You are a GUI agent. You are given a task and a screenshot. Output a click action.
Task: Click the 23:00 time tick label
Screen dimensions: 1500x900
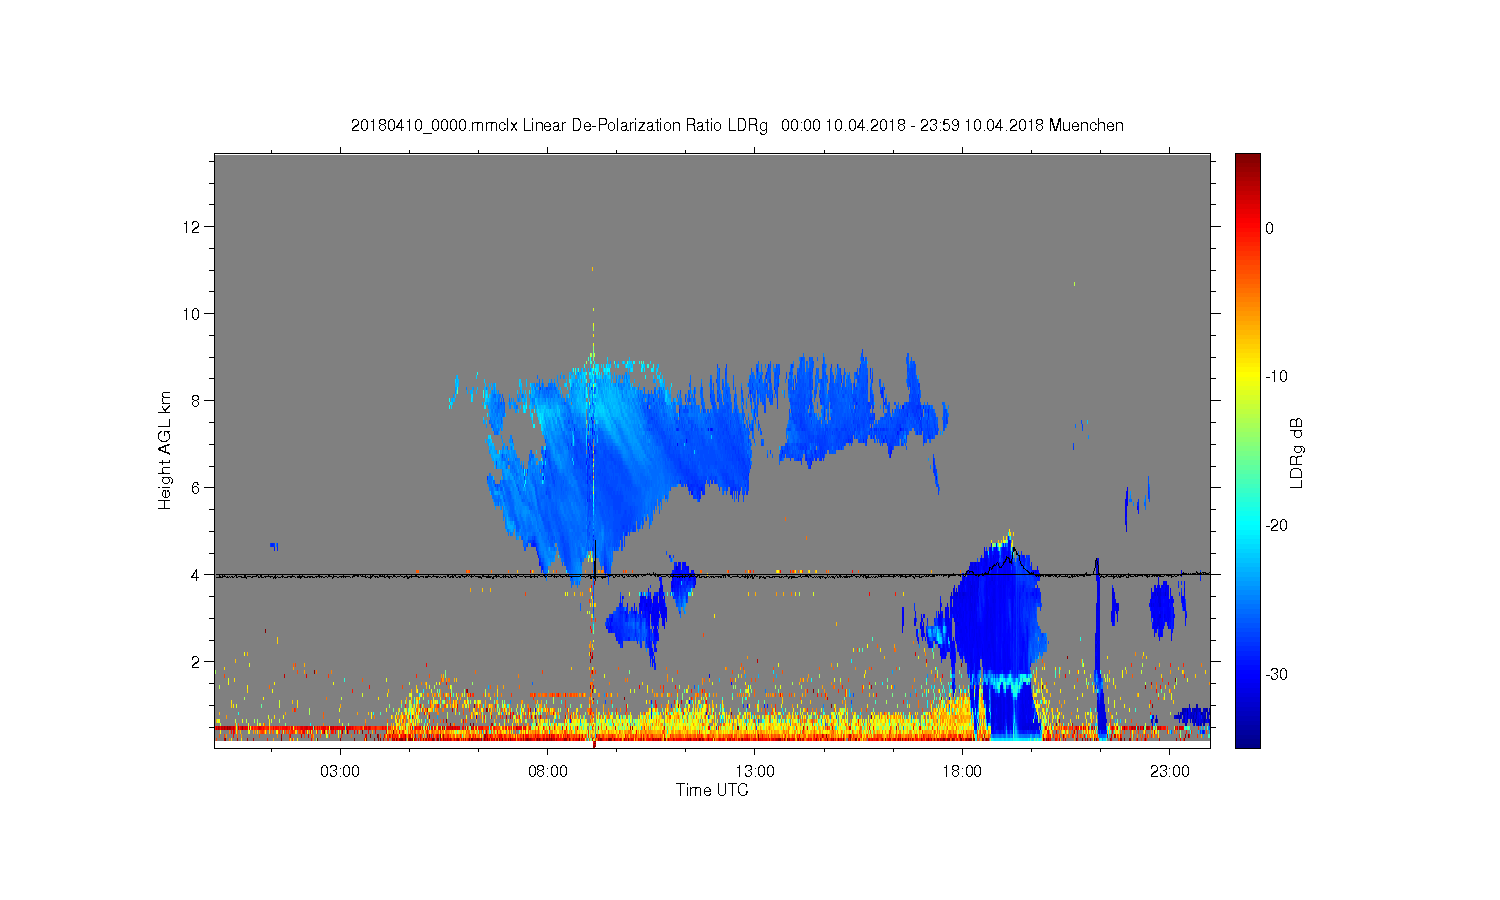(1170, 772)
